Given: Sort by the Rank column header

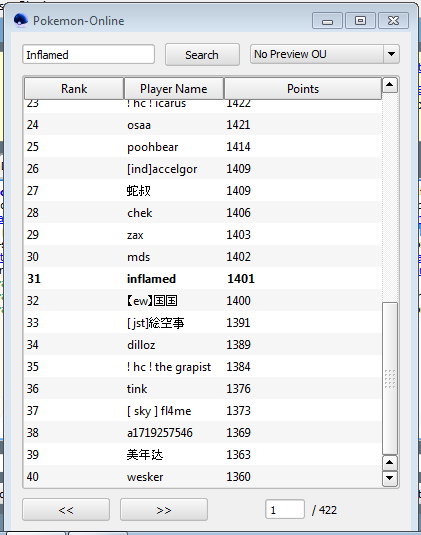Looking at the screenshot, I should tap(74, 89).
